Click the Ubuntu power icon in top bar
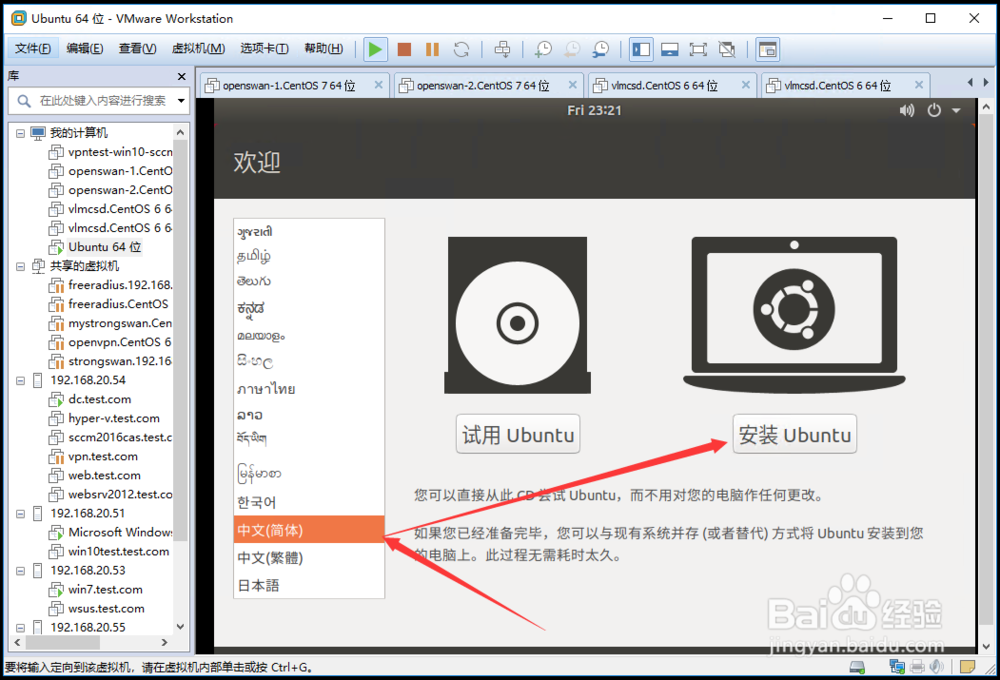 tap(934, 110)
